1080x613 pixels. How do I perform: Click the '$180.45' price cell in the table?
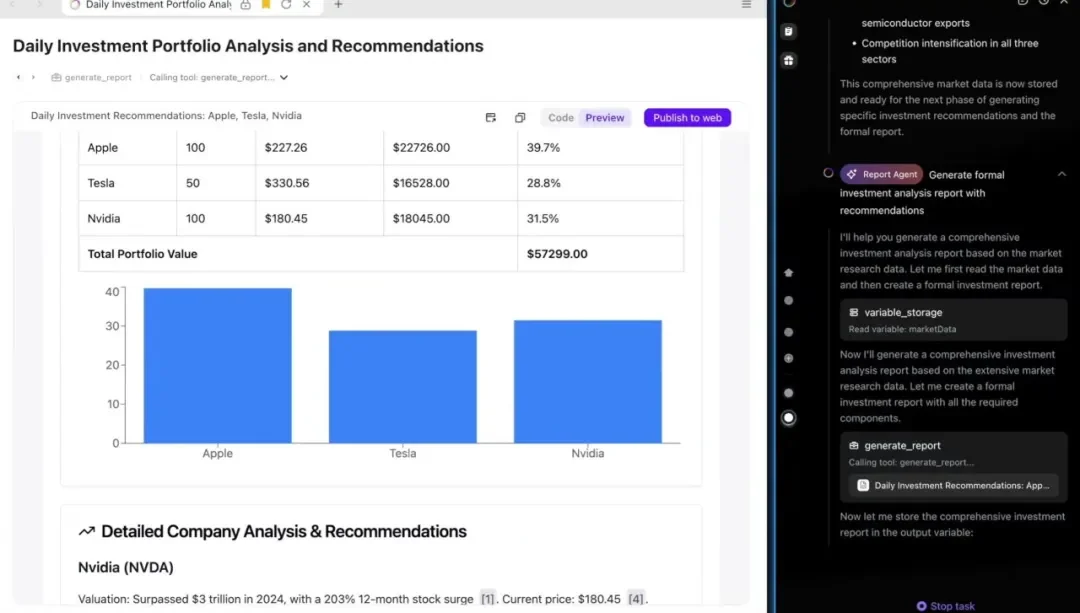click(x=286, y=218)
